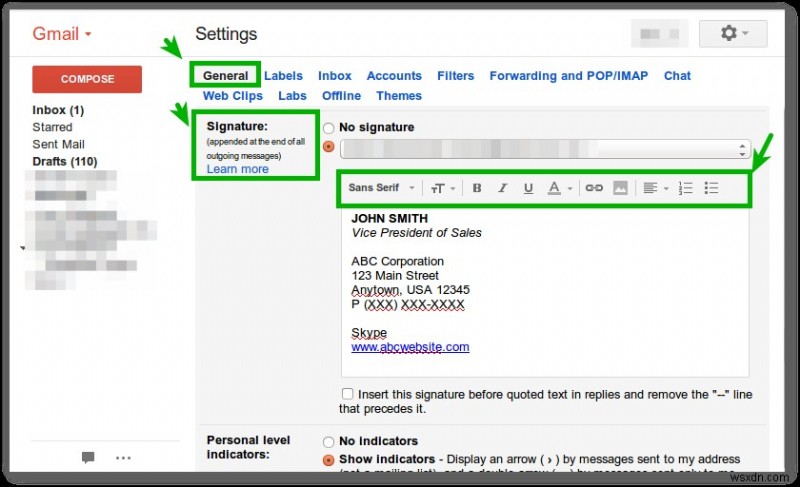Insert a hyperlink into the signature
Image resolution: width=800 pixels, height=487 pixels.
(x=594, y=188)
